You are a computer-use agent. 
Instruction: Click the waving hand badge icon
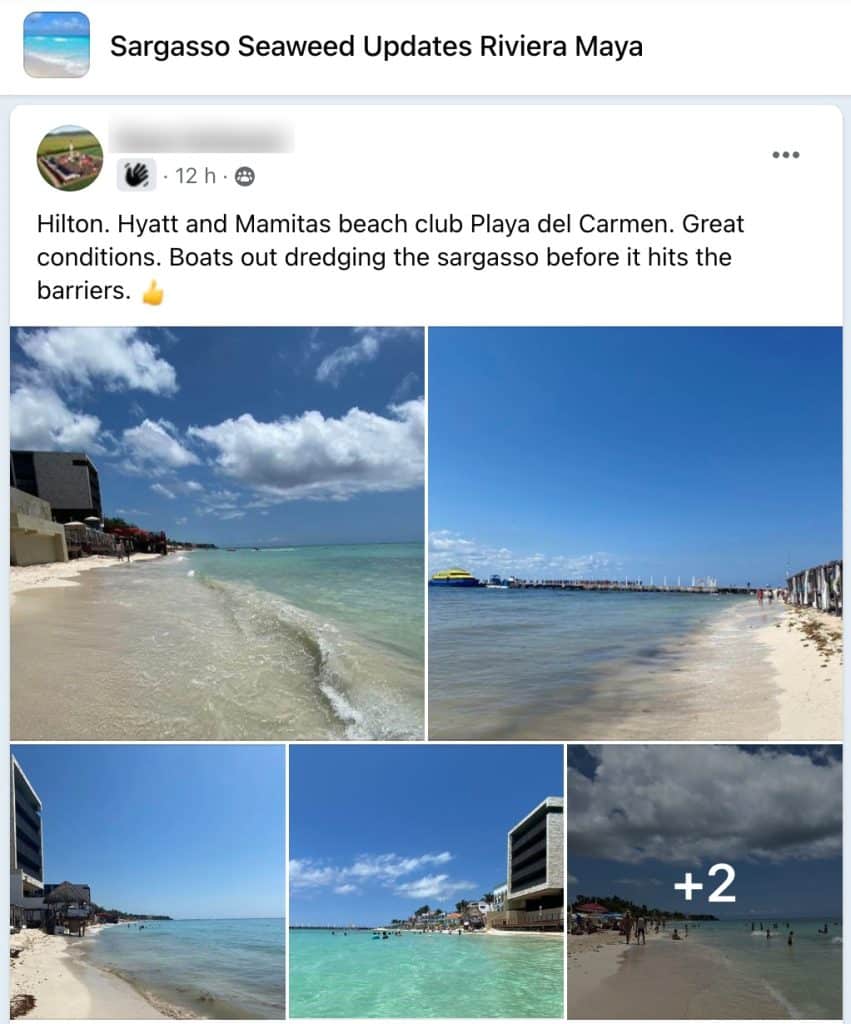pos(136,175)
